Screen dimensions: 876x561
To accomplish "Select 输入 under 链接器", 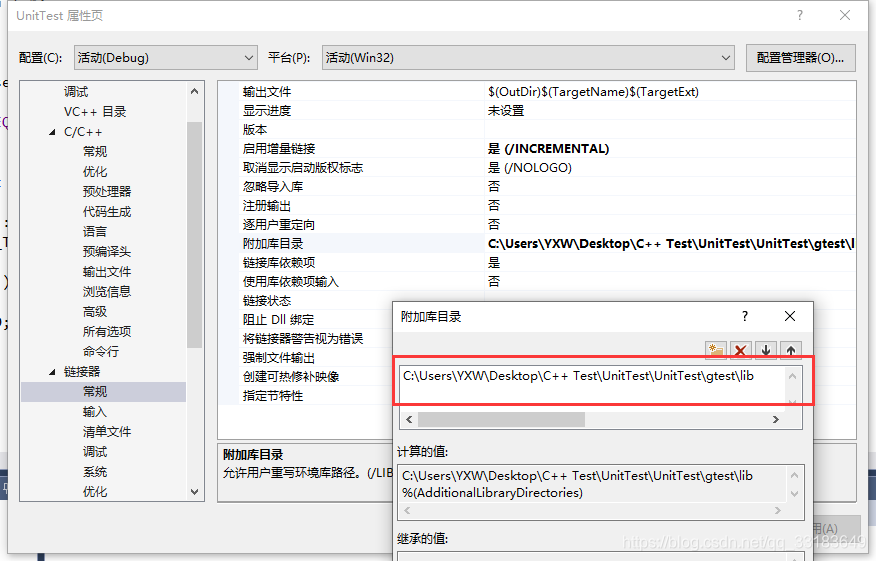I will click(95, 412).
